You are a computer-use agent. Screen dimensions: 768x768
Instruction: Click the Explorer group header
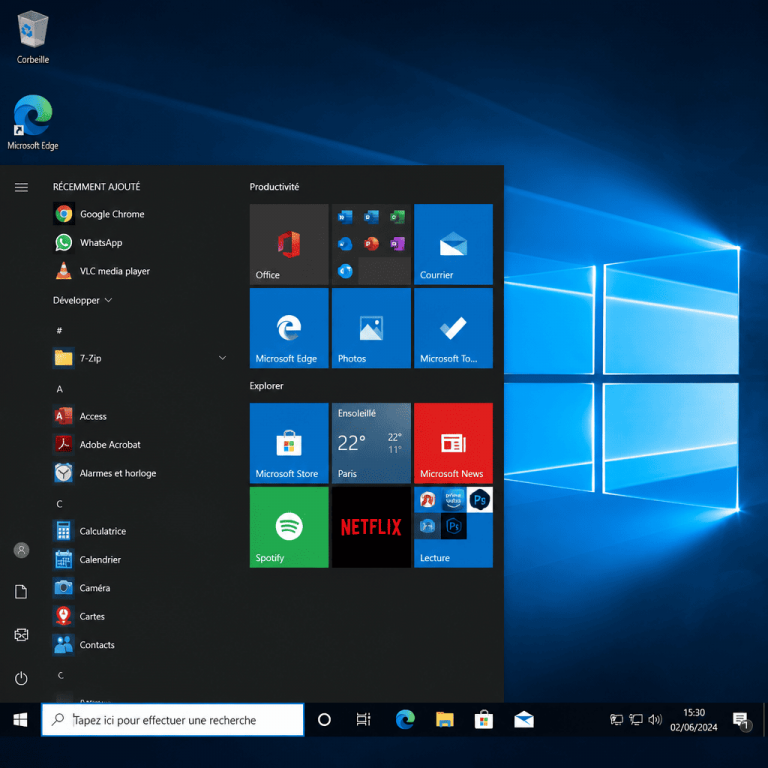266,385
